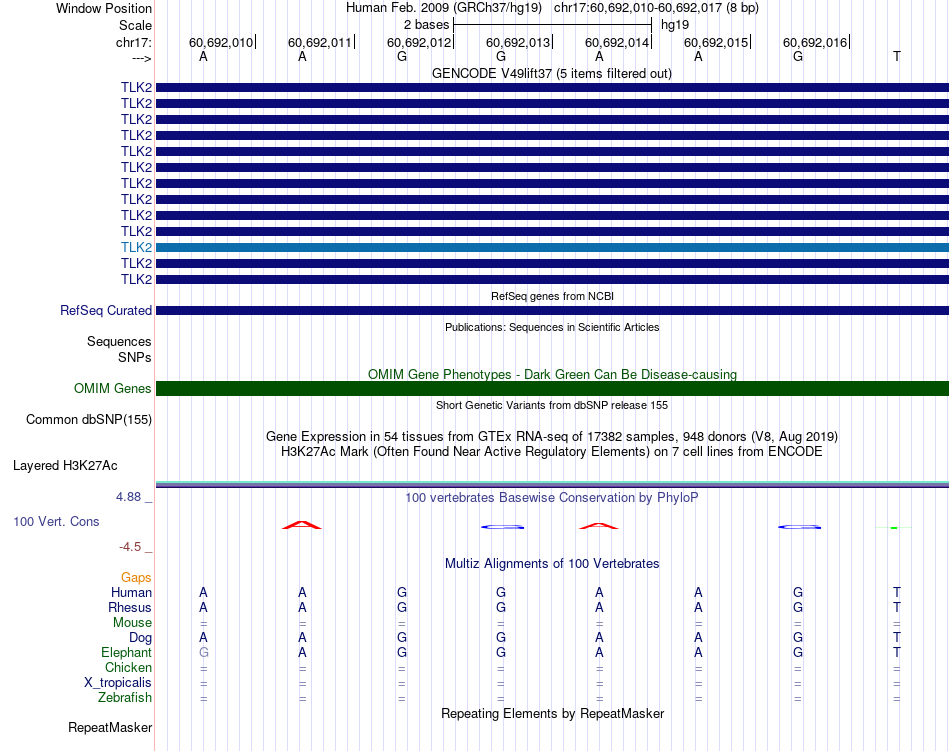Viewport: 950px width, 751px height.
Task: Click the GTEx Gene Expression track title
Action: pos(552,436)
